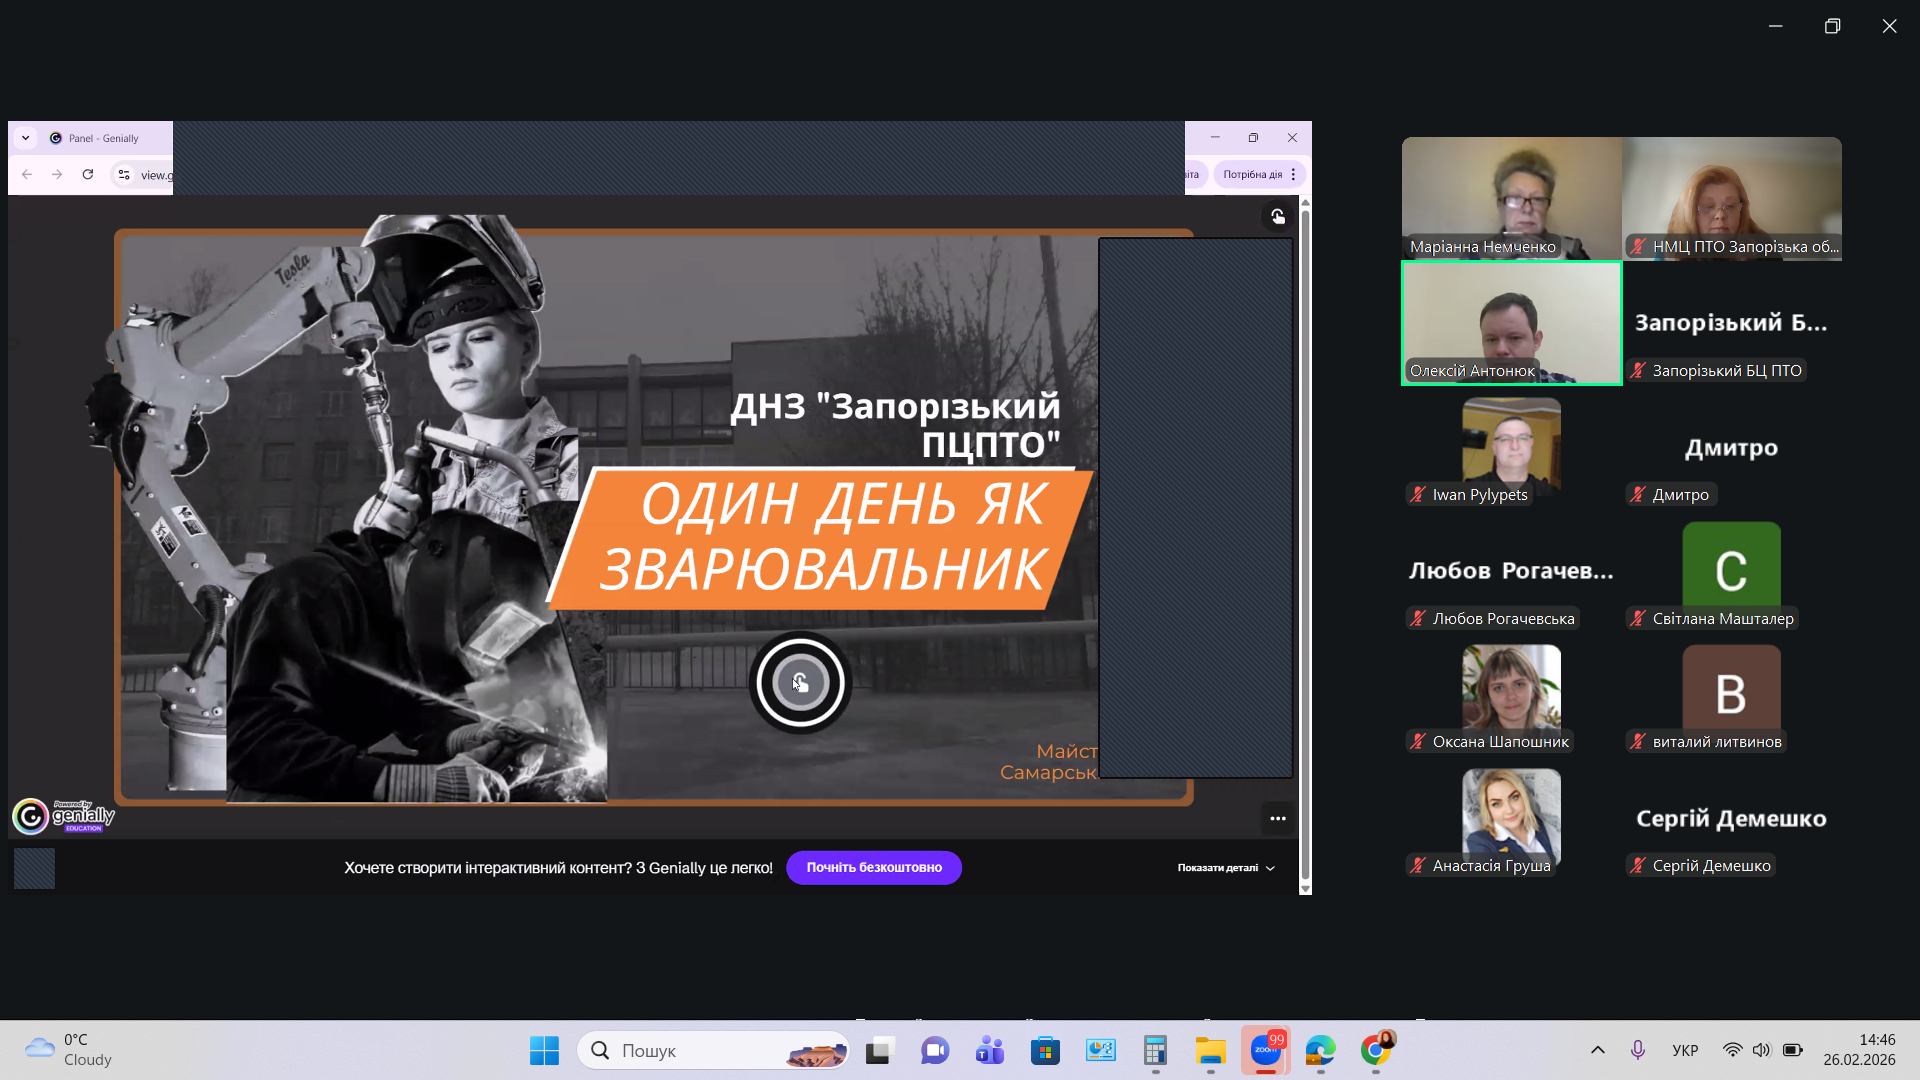Expand hidden system tray icons chevron
This screenshot has width=1920, height=1080.
[1597, 1050]
